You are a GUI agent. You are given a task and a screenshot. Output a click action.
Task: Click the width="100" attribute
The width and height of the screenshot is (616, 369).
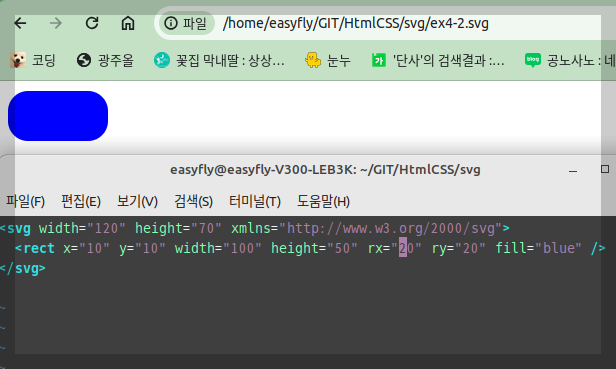(x=218, y=248)
